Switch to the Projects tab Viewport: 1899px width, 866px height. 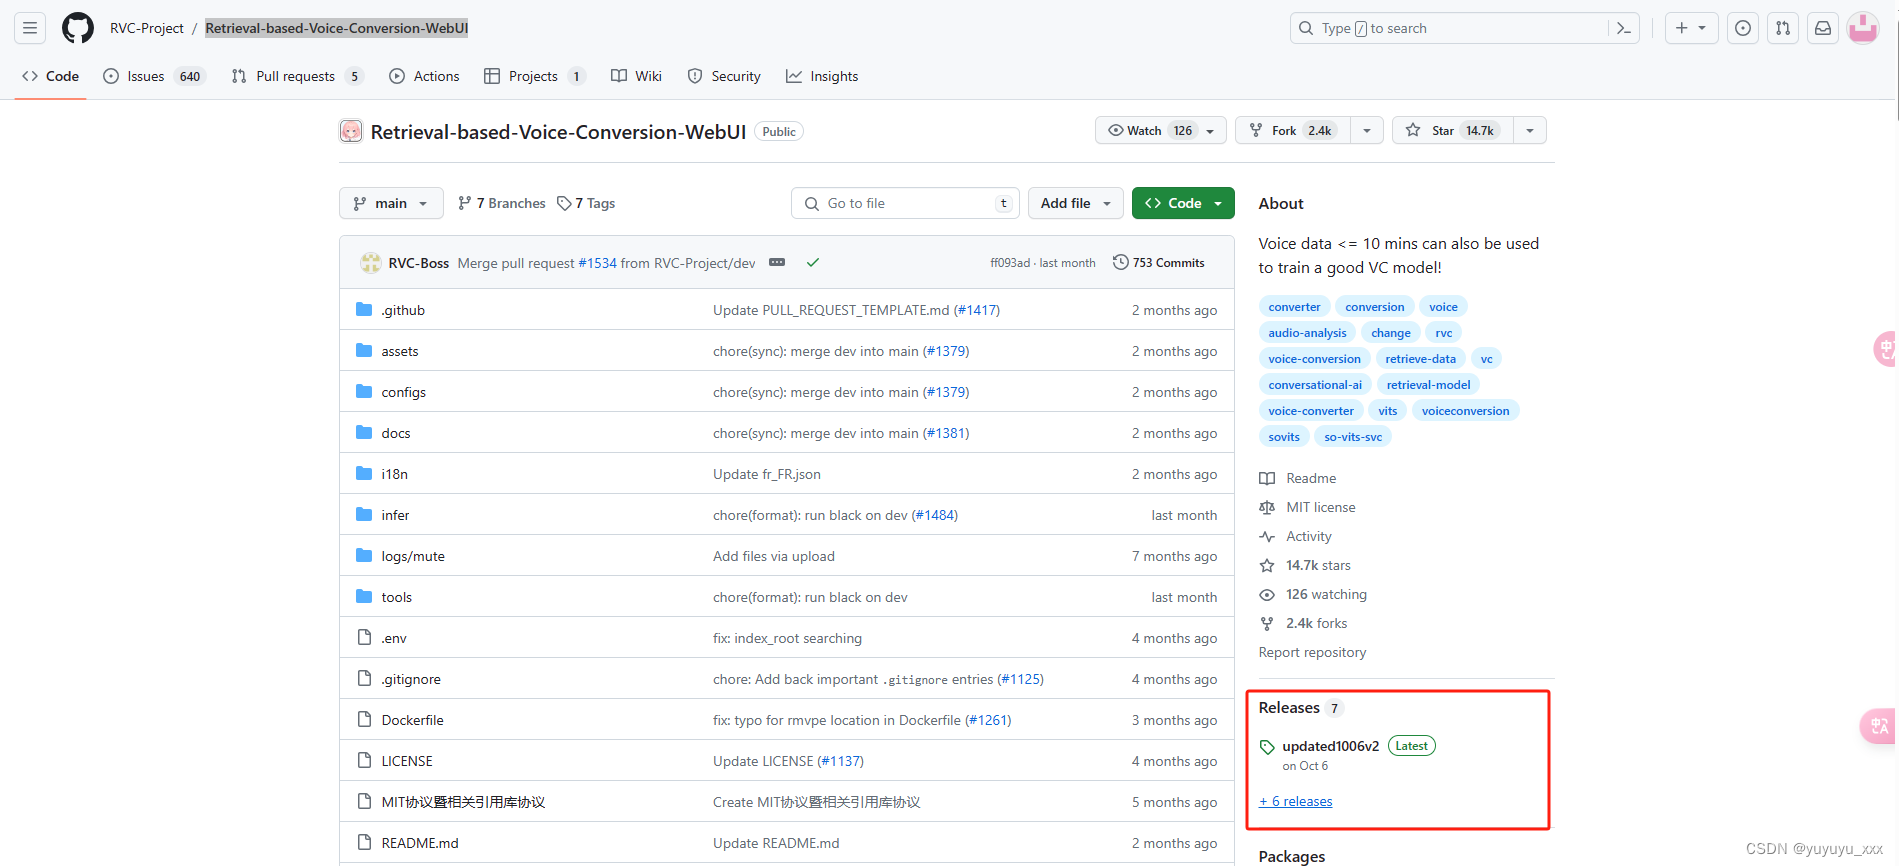(534, 76)
